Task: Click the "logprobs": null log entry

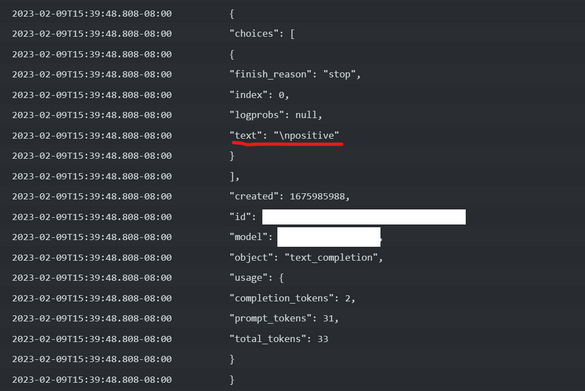Action: pyautogui.click(x=276, y=115)
